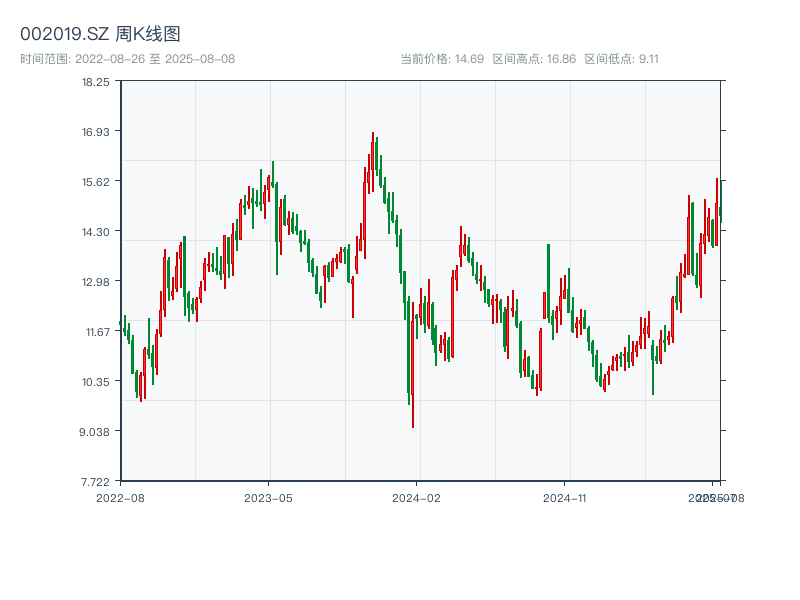Click the x-axis label 2024-11
800x600 pixels.
tap(564, 498)
